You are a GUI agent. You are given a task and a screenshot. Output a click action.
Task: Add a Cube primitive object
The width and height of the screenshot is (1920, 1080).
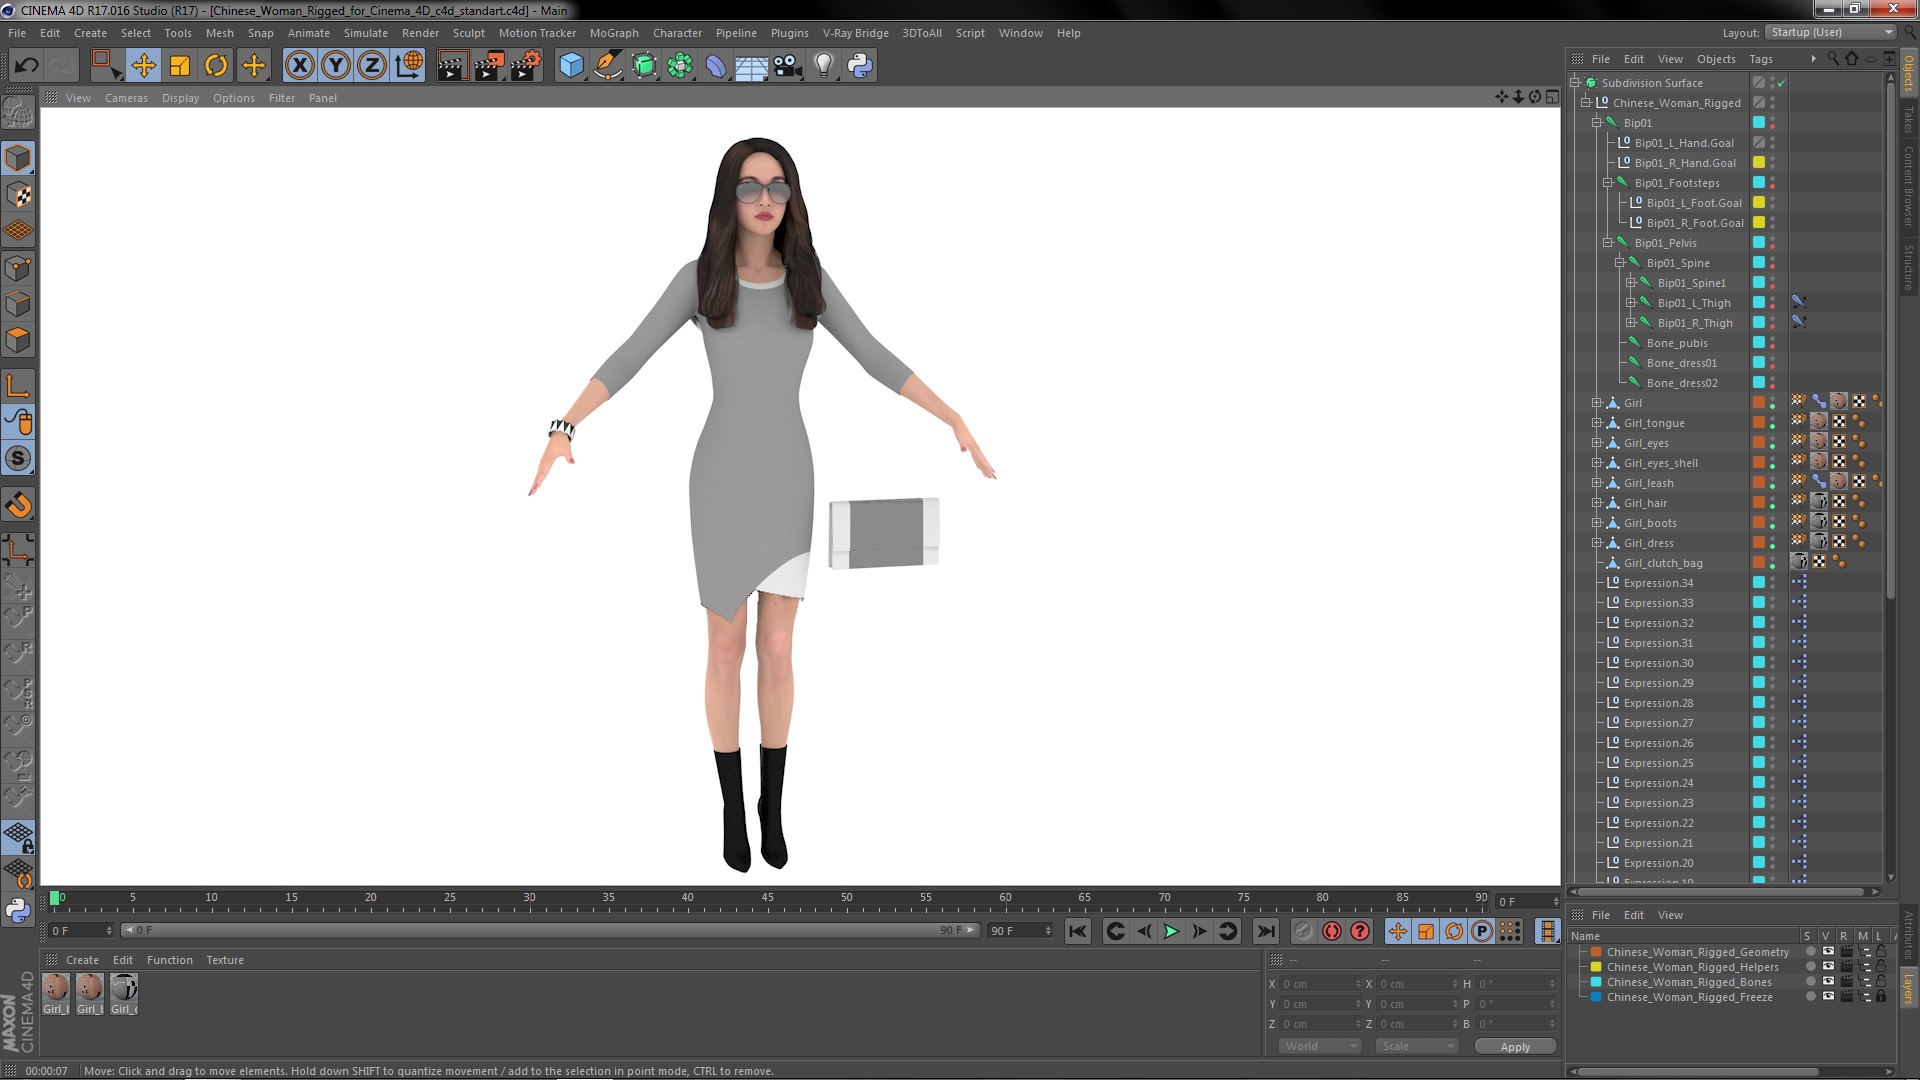pyautogui.click(x=571, y=66)
